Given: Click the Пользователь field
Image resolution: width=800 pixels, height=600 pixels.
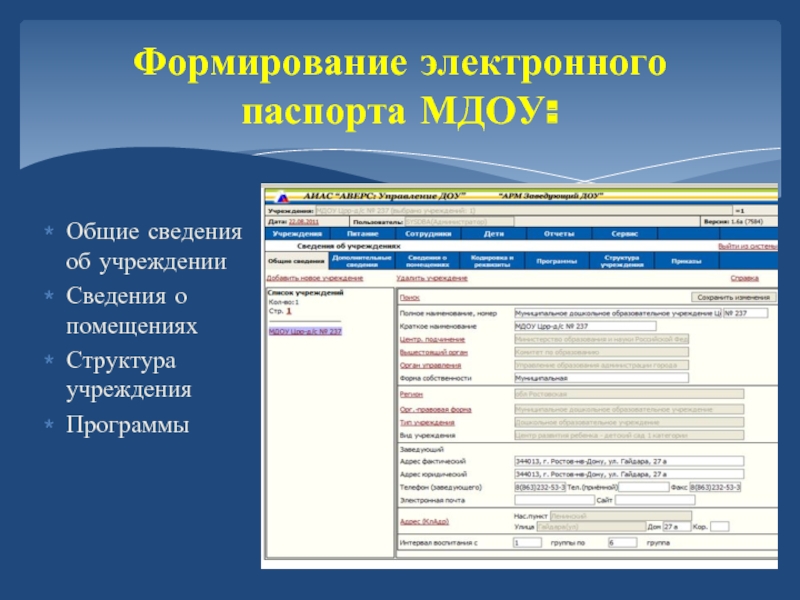Looking at the screenshot, I should [459, 221].
